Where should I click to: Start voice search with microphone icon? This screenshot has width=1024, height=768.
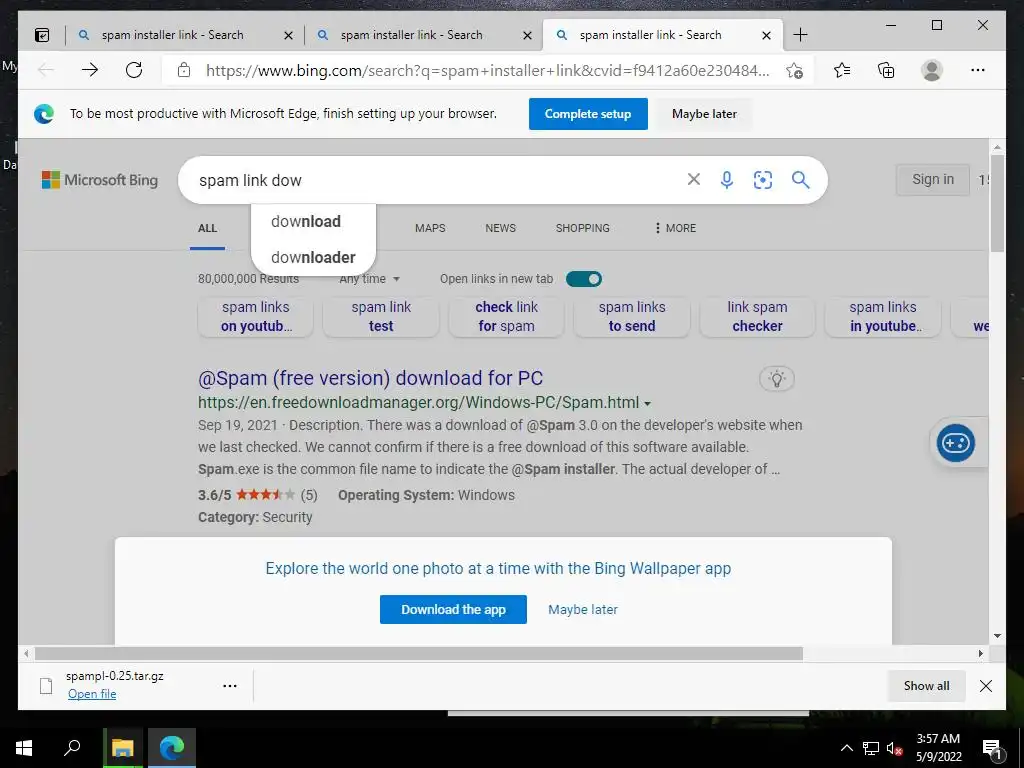coord(727,180)
